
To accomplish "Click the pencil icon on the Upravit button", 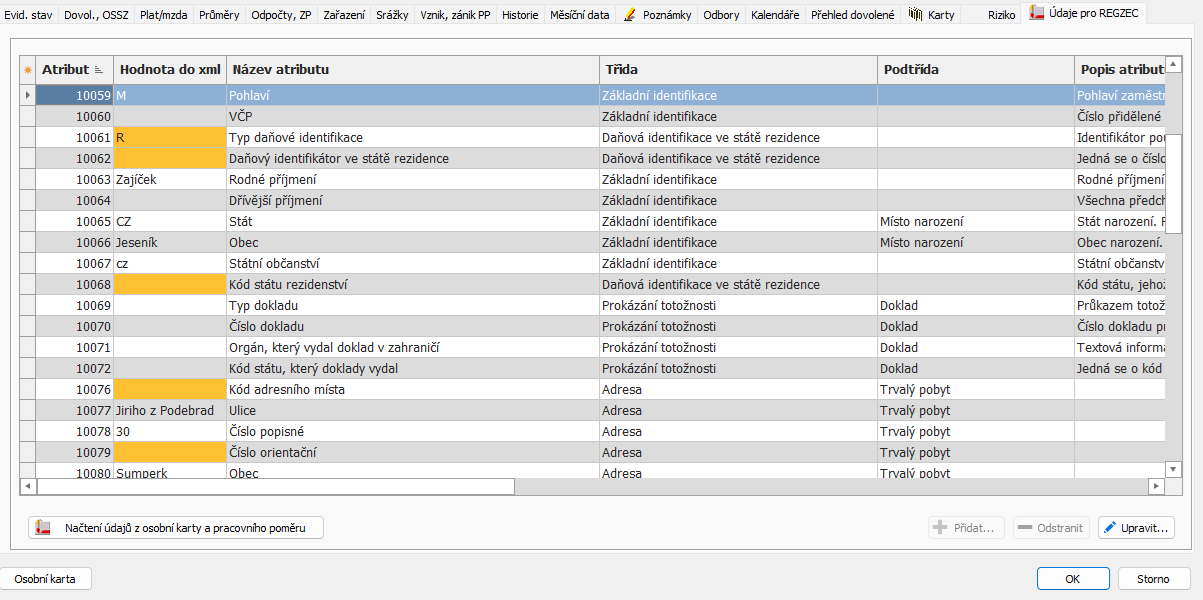I will pos(1109,528).
